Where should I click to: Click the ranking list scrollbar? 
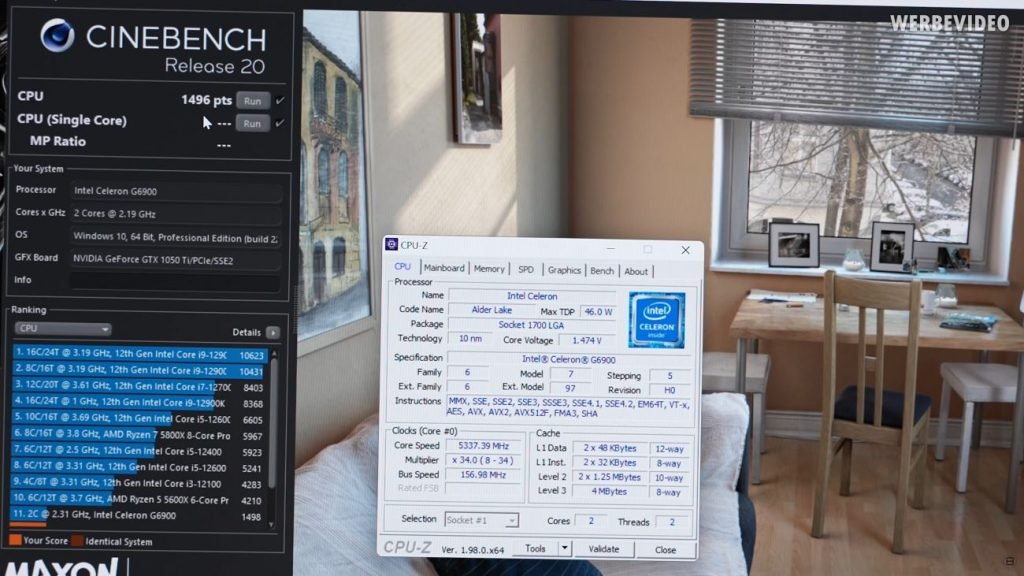click(x=272, y=424)
